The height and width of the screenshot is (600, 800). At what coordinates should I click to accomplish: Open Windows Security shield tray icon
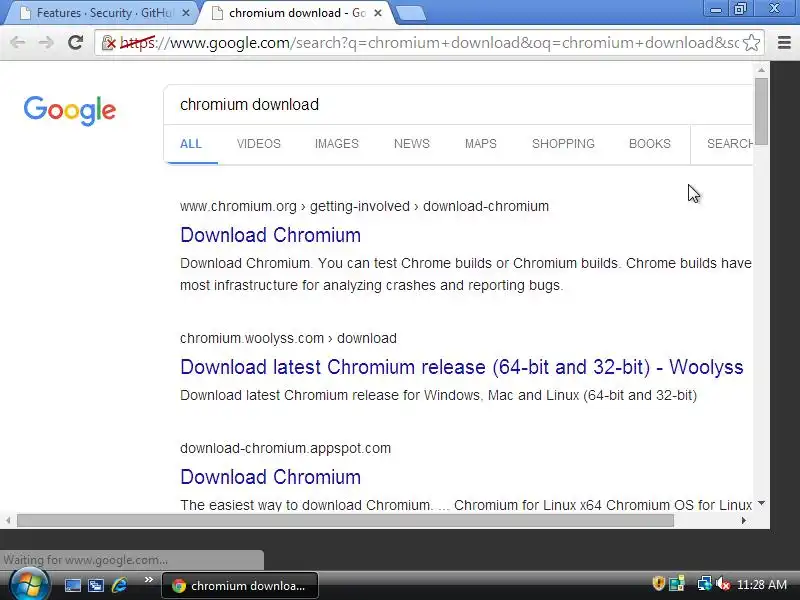point(658,583)
